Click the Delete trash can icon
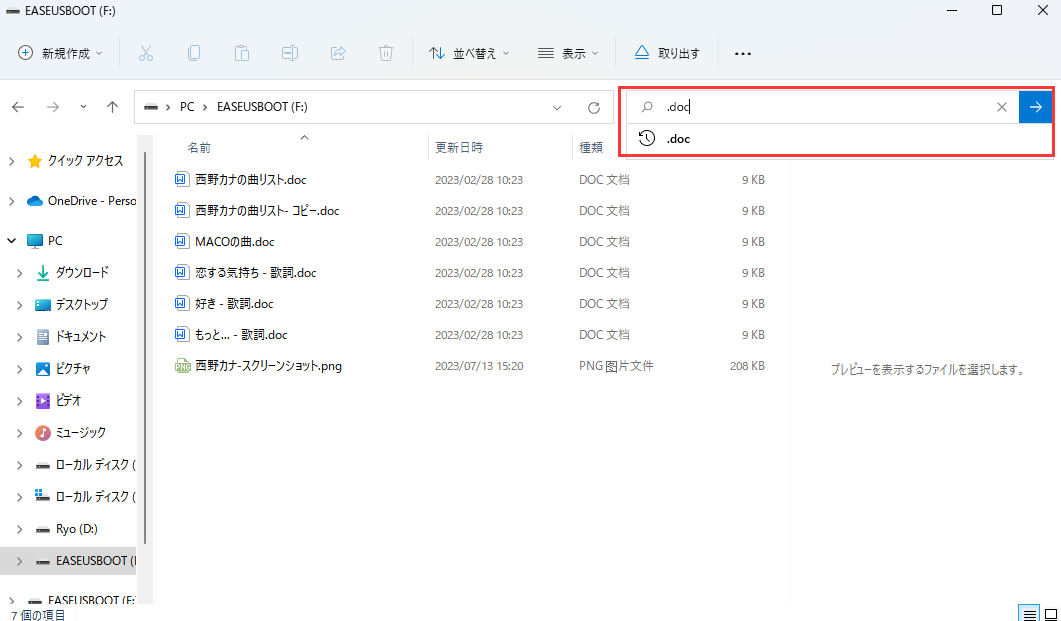Viewport: 1061px width, 621px height. pyautogui.click(x=386, y=53)
